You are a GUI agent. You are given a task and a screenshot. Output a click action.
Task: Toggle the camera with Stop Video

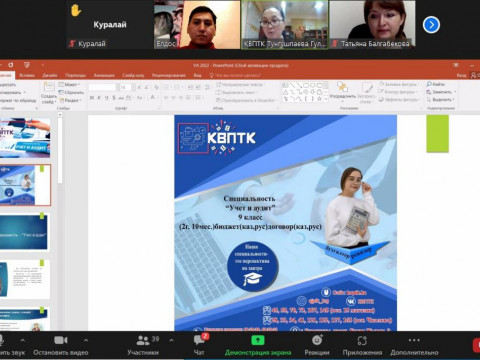click(61, 340)
